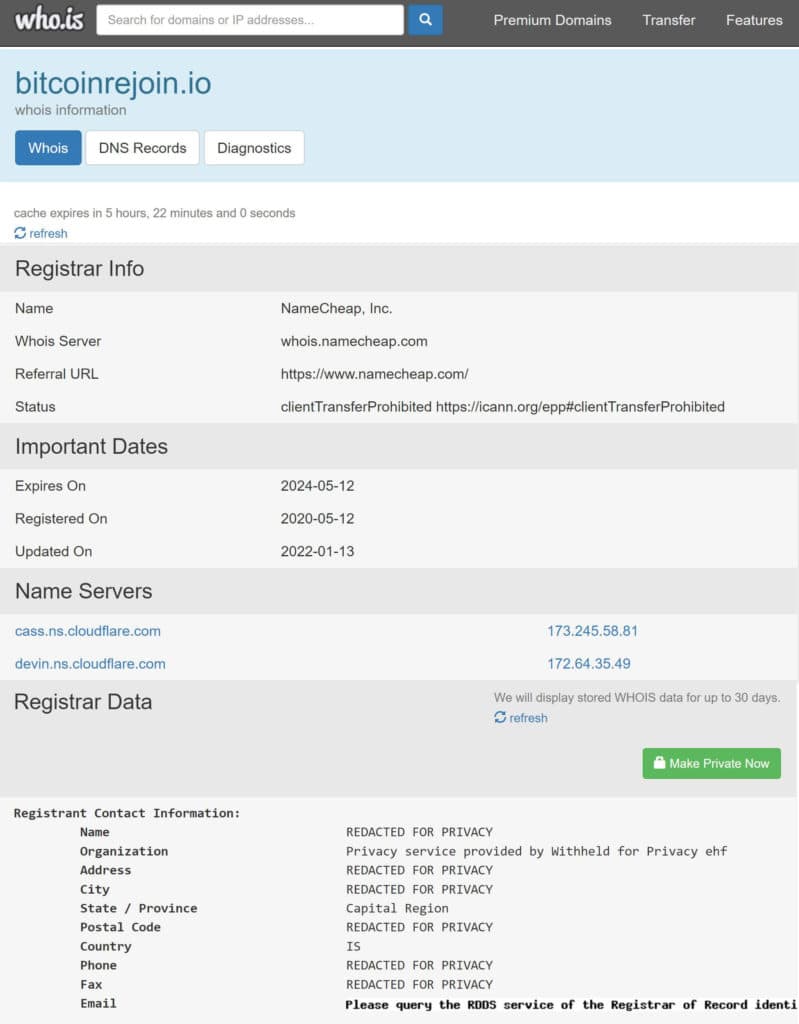Open IP address 173.245.58.81
The width and height of the screenshot is (799, 1024).
click(593, 631)
